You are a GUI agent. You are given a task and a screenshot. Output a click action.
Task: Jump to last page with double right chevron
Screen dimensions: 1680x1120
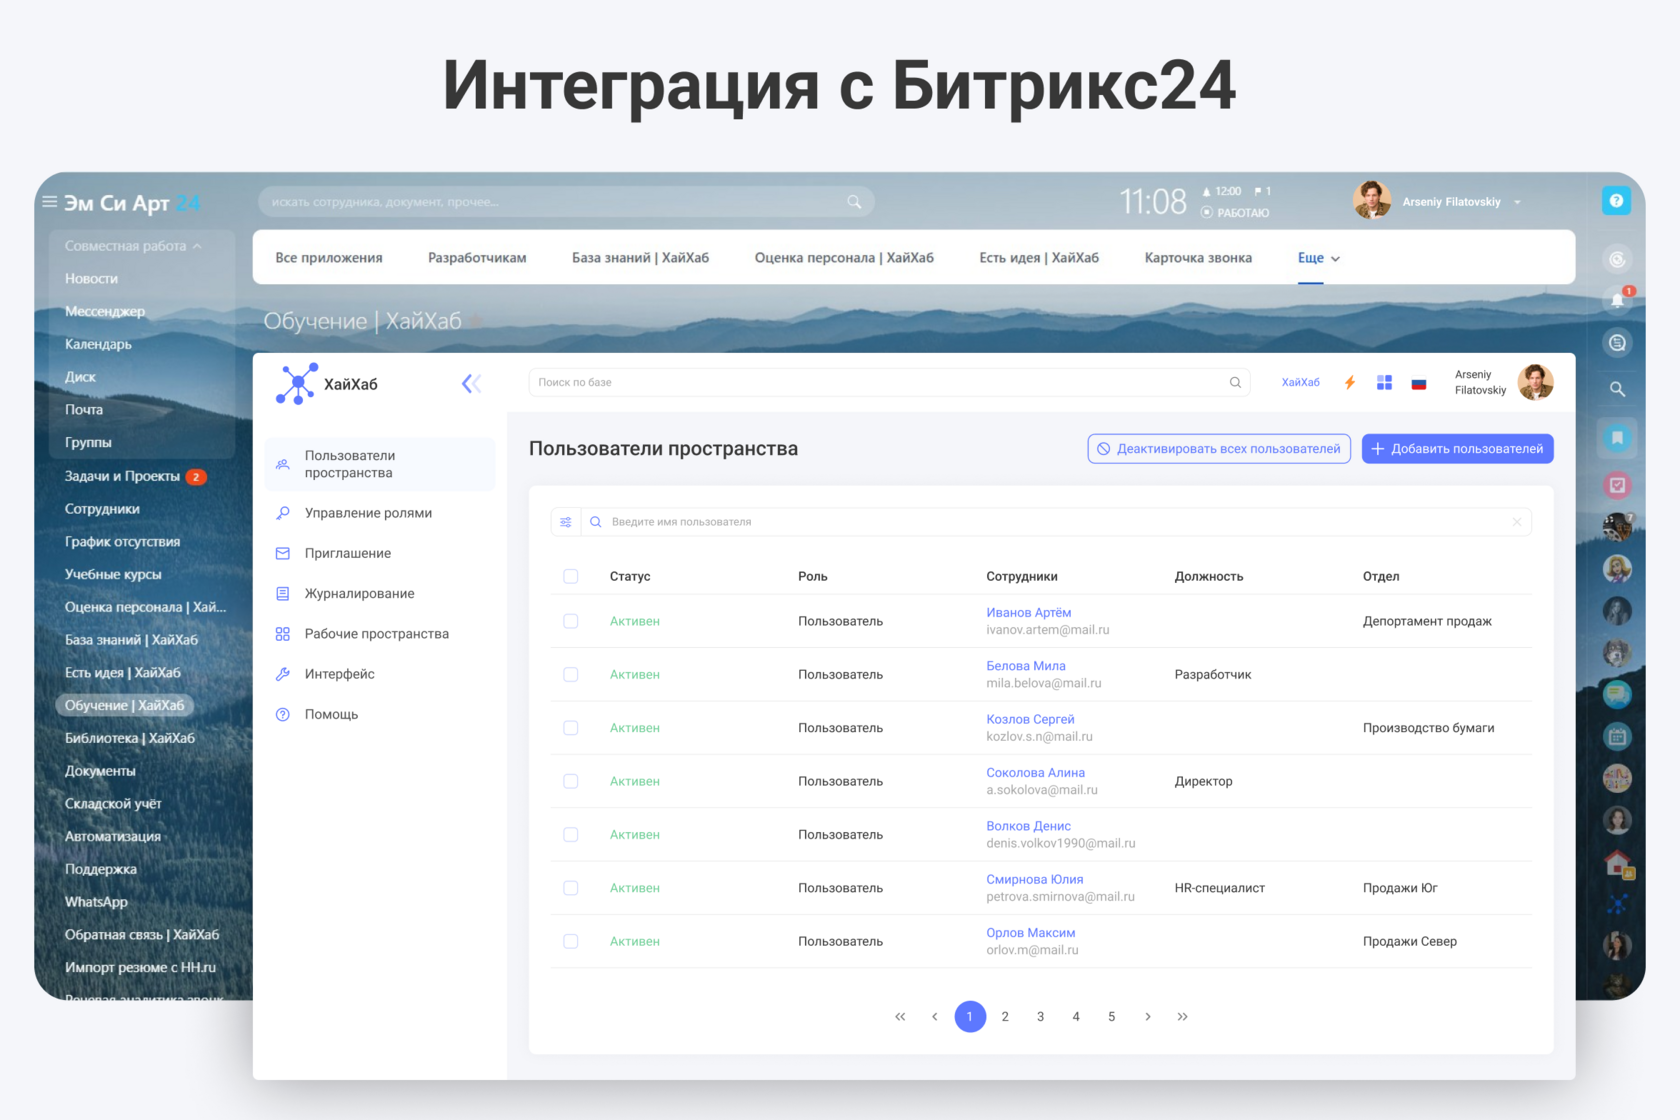[1183, 1017]
